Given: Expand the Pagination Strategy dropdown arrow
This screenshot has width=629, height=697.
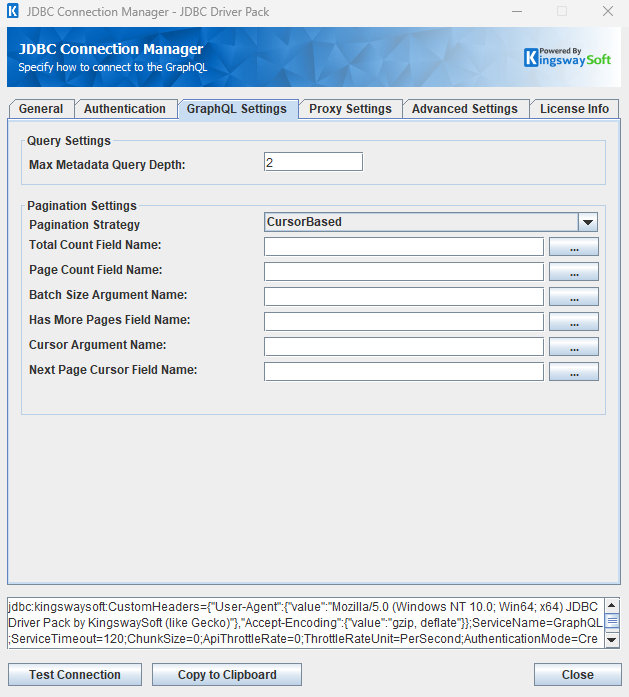Looking at the screenshot, I should [x=588, y=222].
